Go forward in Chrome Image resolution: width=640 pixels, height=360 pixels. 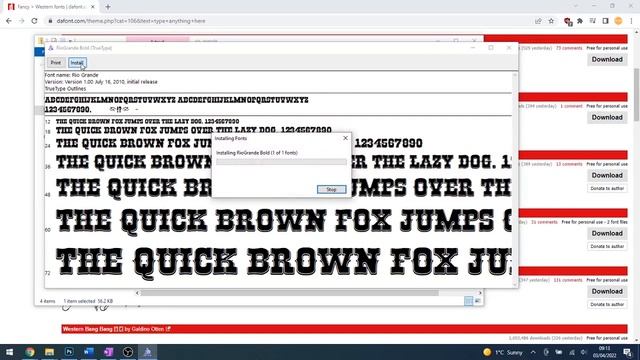pyautogui.click(x=22, y=21)
